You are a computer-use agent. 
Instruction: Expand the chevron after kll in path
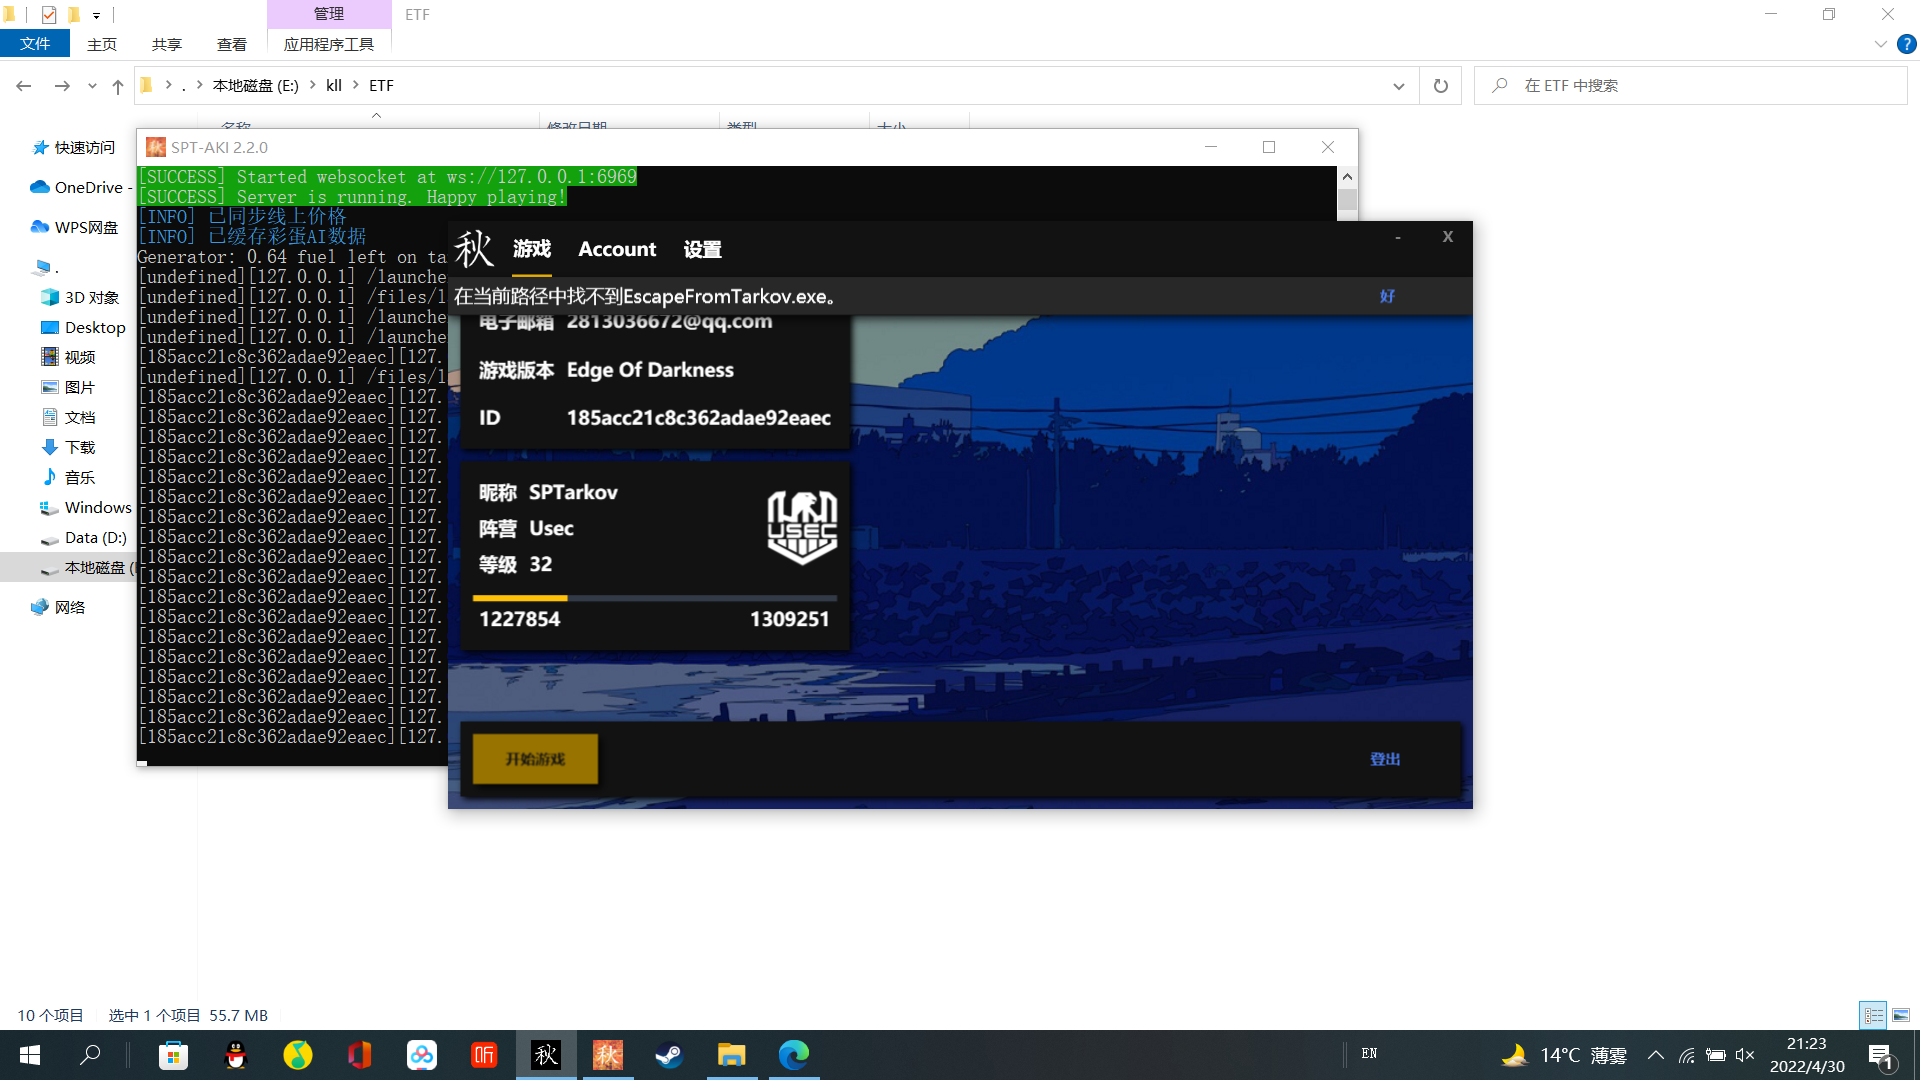(x=355, y=86)
